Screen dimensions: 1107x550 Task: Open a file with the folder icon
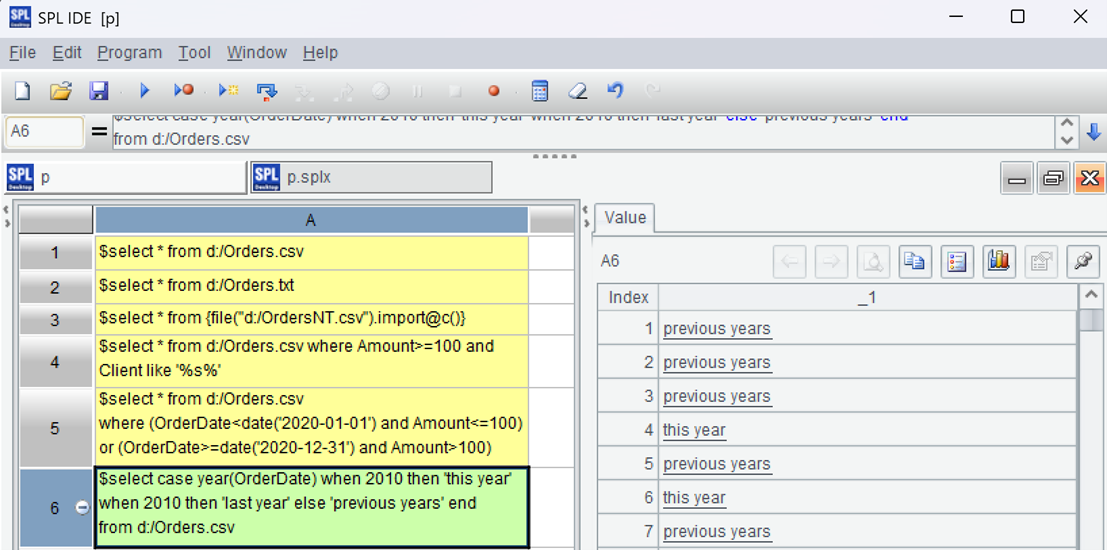tap(61, 91)
